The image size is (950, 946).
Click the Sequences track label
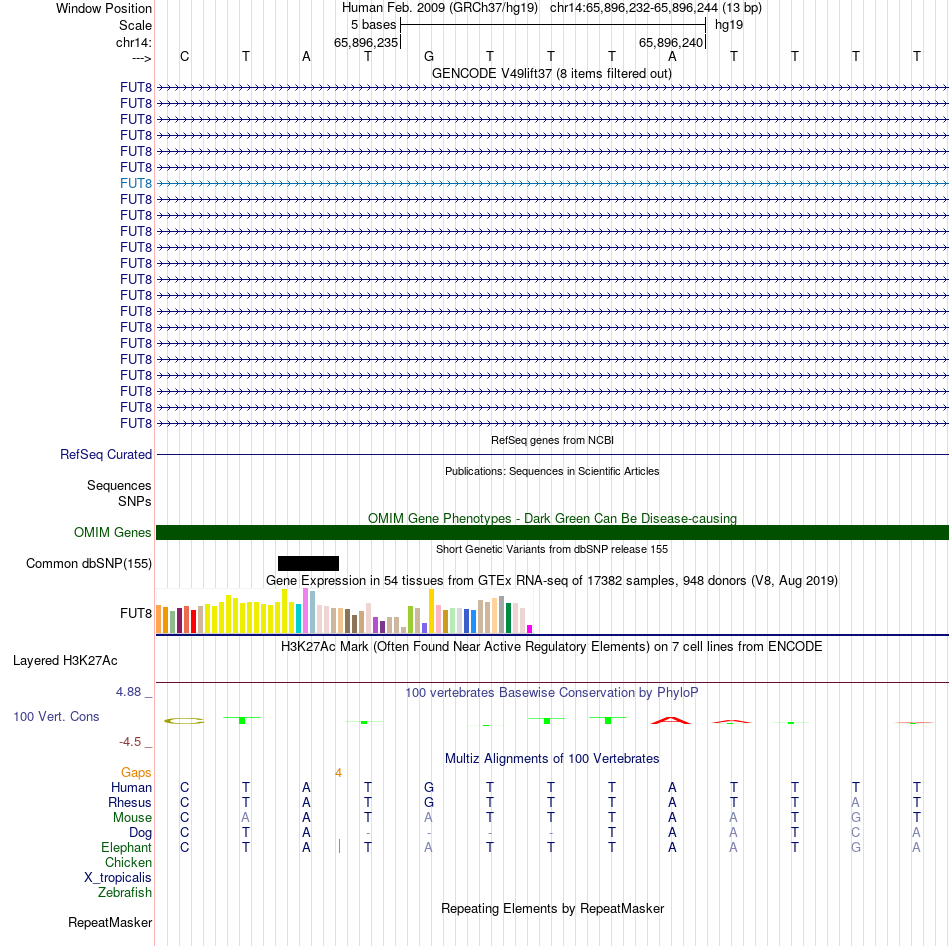119,485
